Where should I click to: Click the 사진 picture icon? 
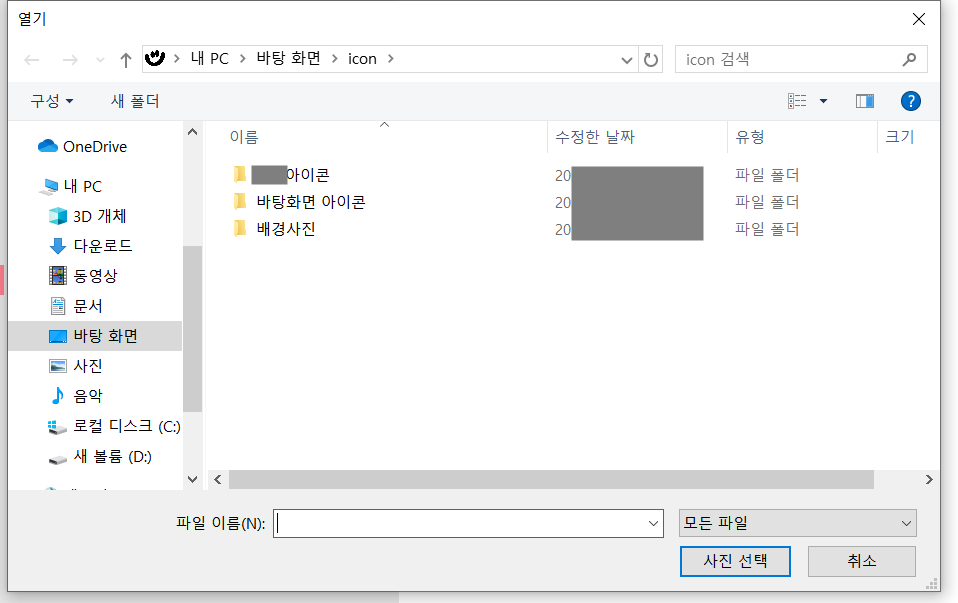[57, 366]
